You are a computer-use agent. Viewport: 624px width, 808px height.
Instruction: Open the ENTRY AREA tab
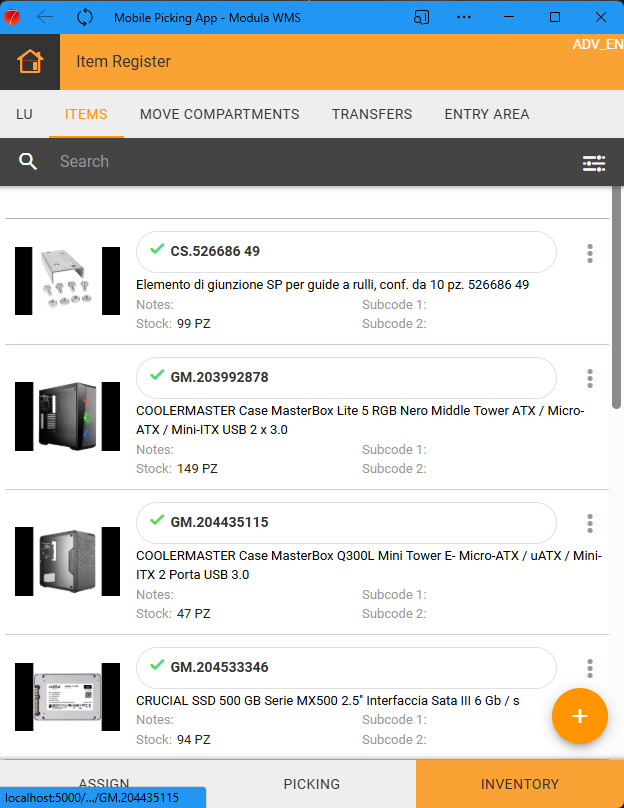tap(487, 114)
